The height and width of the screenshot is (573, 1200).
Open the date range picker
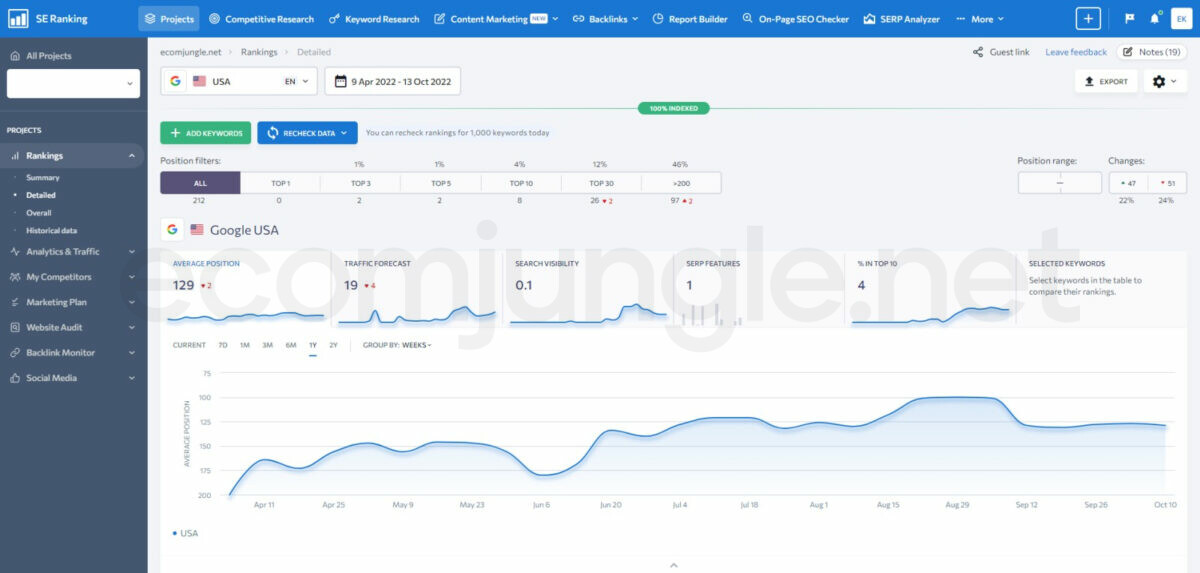392,81
